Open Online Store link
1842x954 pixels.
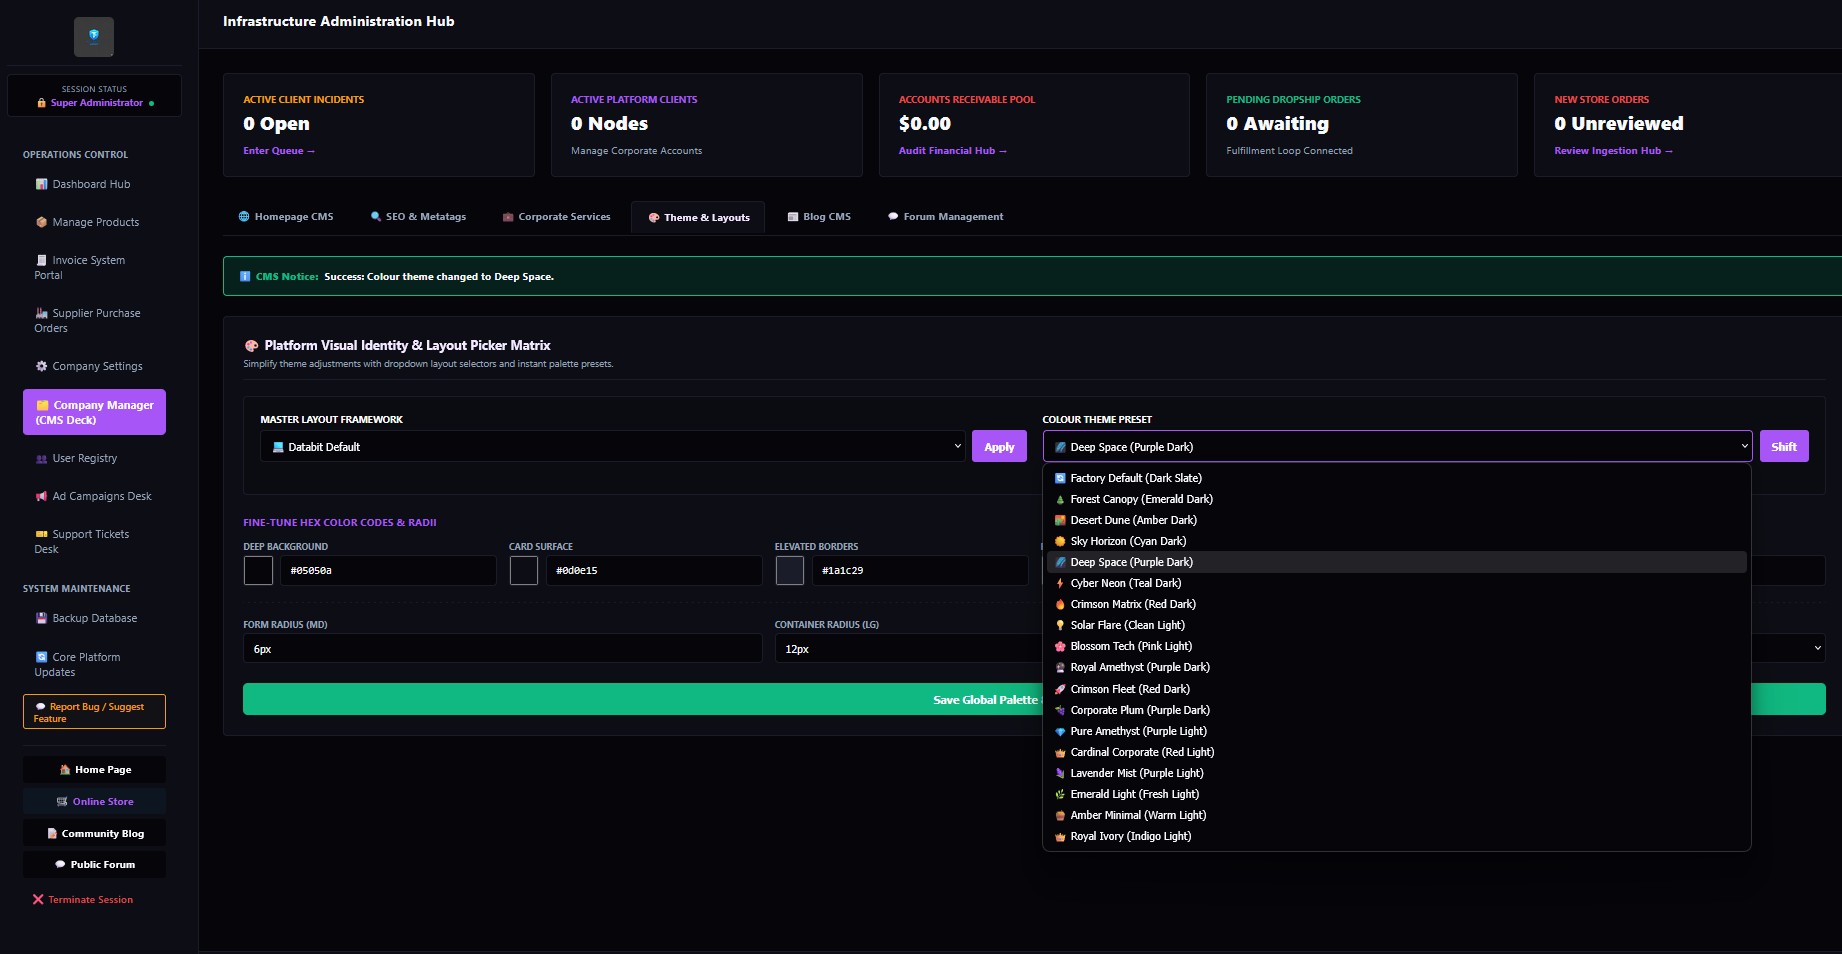[94, 801]
